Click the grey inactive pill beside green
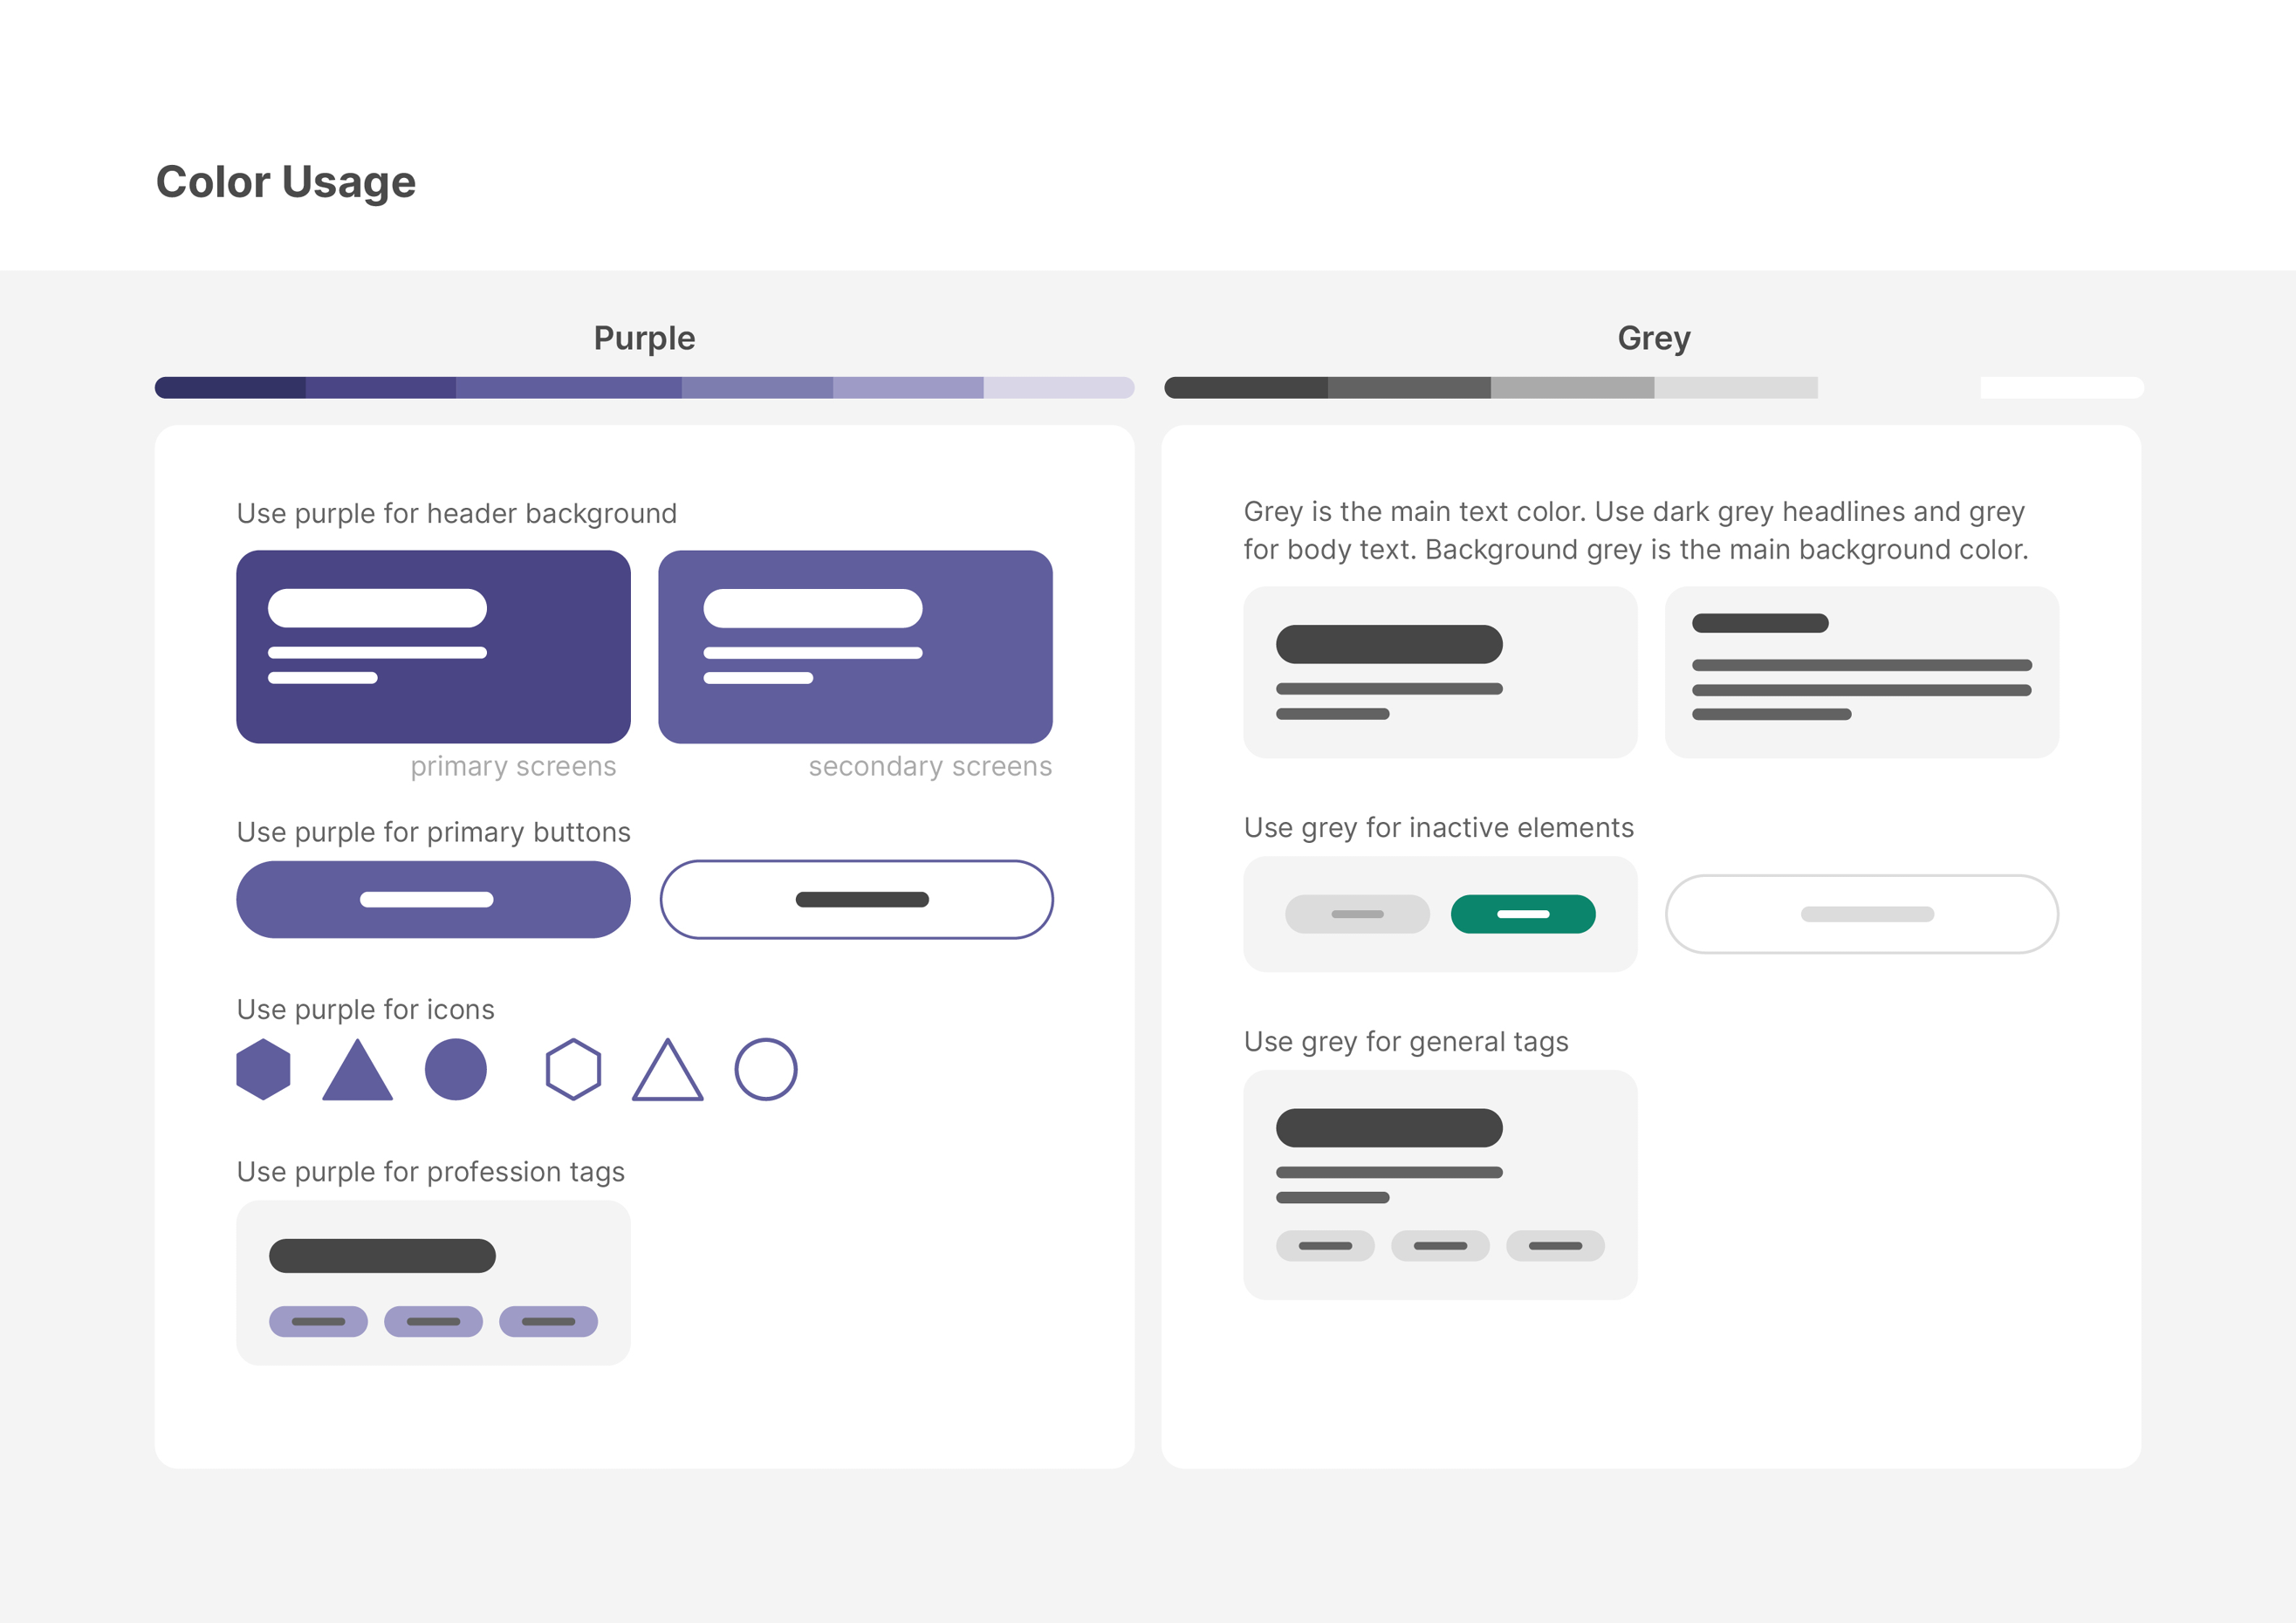The height and width of the screenshot is (1623, 2296). click(x=1357, y=914)
